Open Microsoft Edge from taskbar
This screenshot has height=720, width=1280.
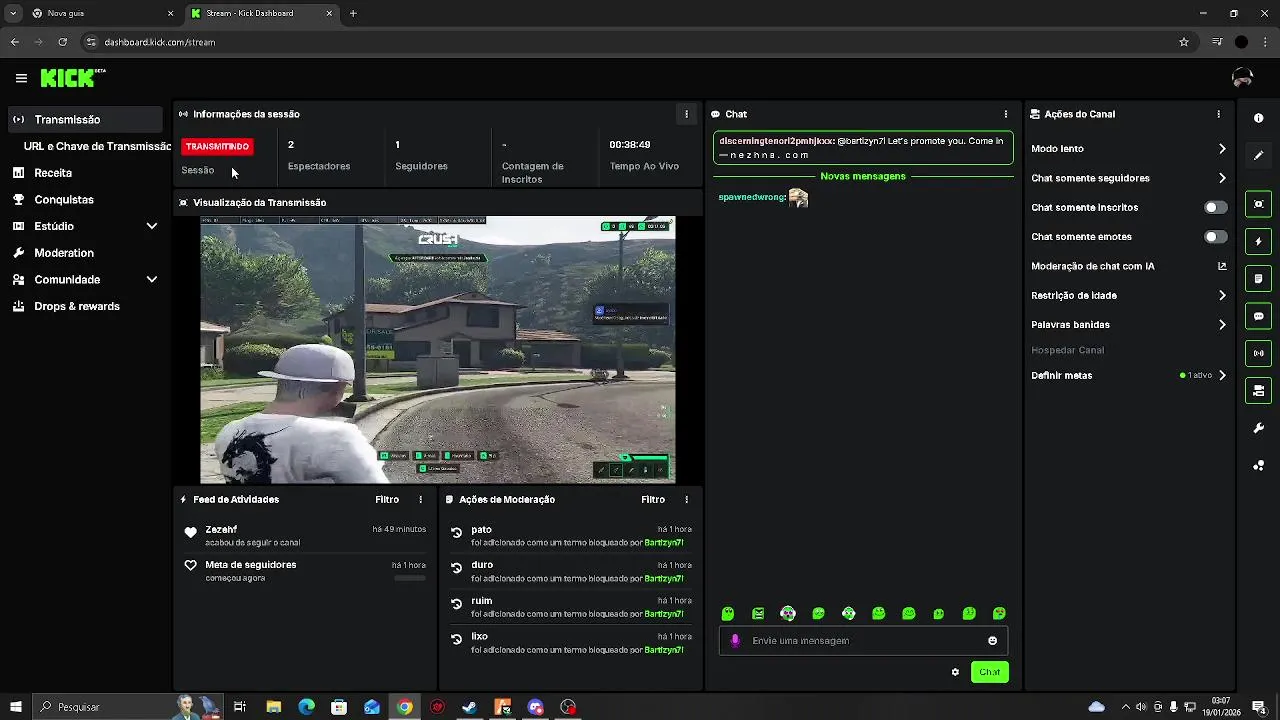click(x=306, y=707)
